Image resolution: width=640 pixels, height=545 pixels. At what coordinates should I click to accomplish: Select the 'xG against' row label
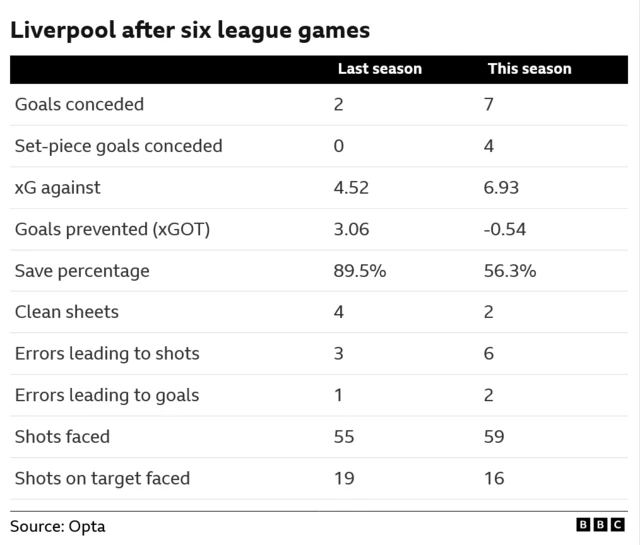(57, 188)
